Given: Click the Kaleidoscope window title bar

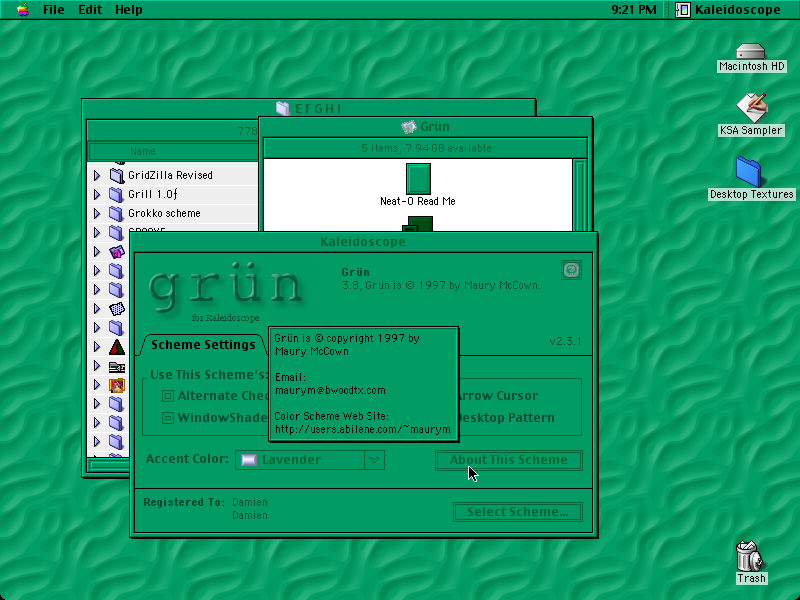Looking at the screenshot, I should point(363,242).
